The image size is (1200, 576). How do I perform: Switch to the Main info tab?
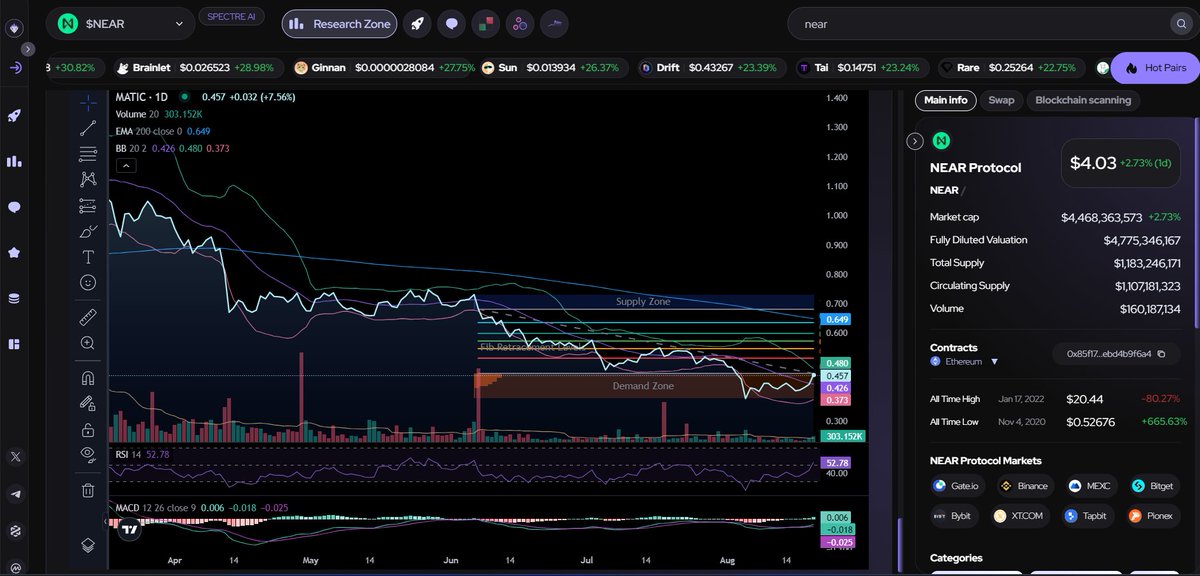(945, 100)
